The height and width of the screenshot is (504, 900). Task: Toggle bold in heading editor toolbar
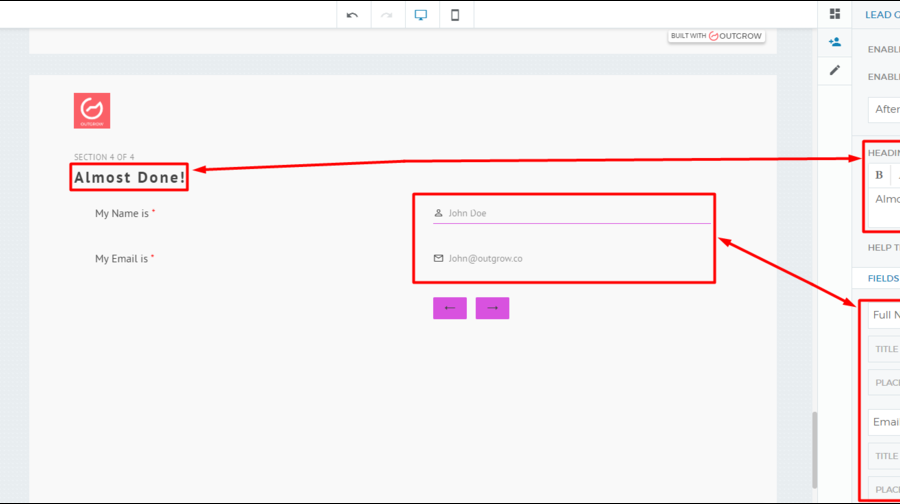pos(879,175)
